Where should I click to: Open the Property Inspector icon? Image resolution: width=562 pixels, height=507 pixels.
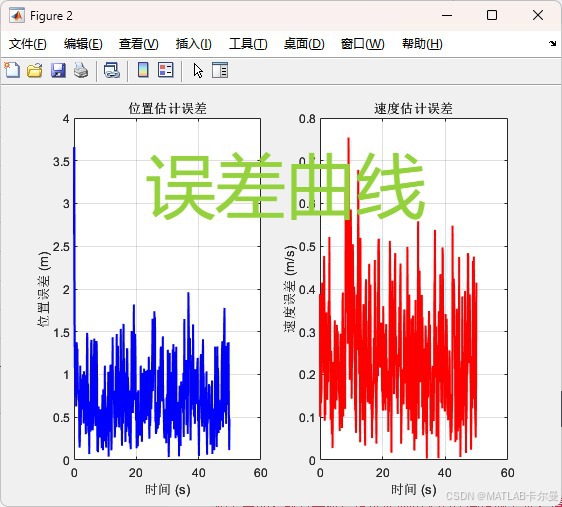tap(220, 70)
